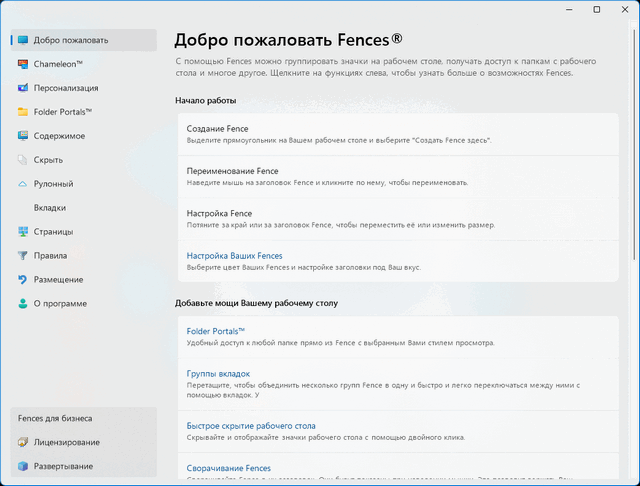Click the Содержимое sidebar icon
Screen dimensions: 640x486
click(23, 135)
